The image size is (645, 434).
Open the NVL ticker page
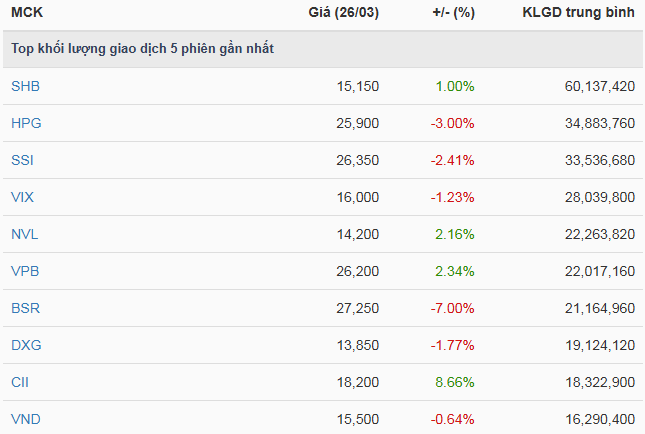click(x=25, y=234)
